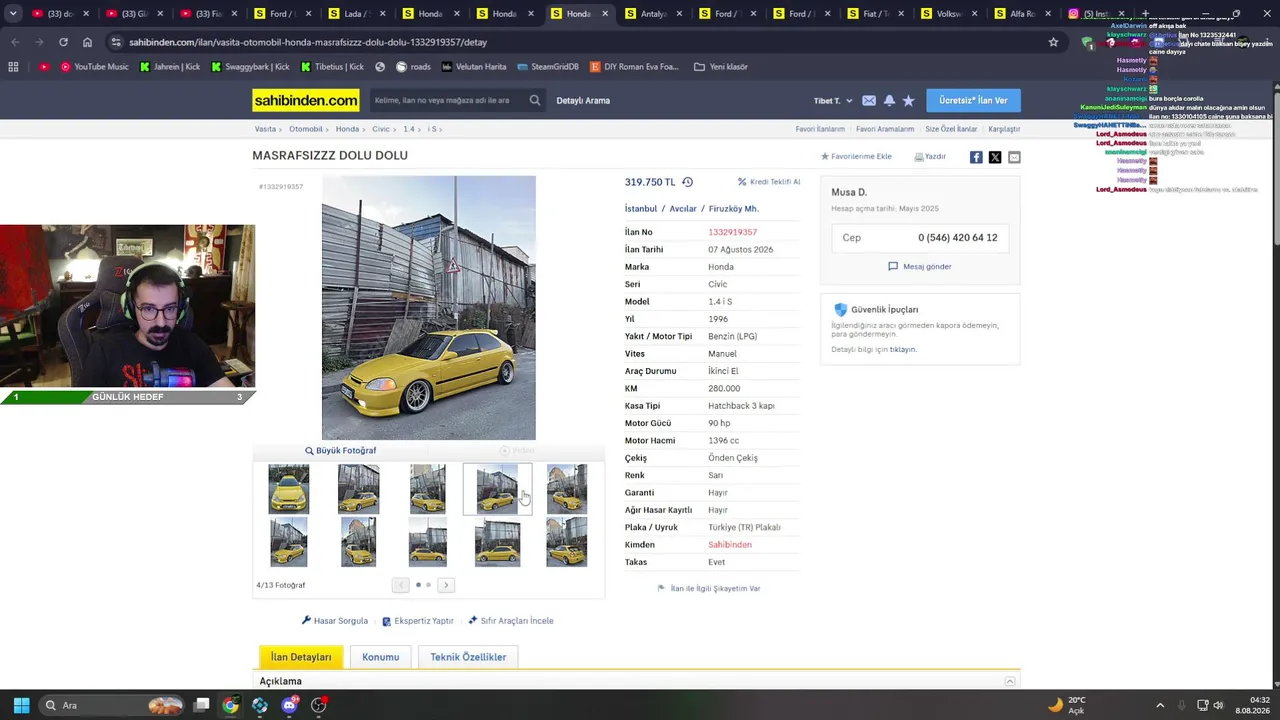Click the sahibinden.com logo

click(x=306, y=100)
